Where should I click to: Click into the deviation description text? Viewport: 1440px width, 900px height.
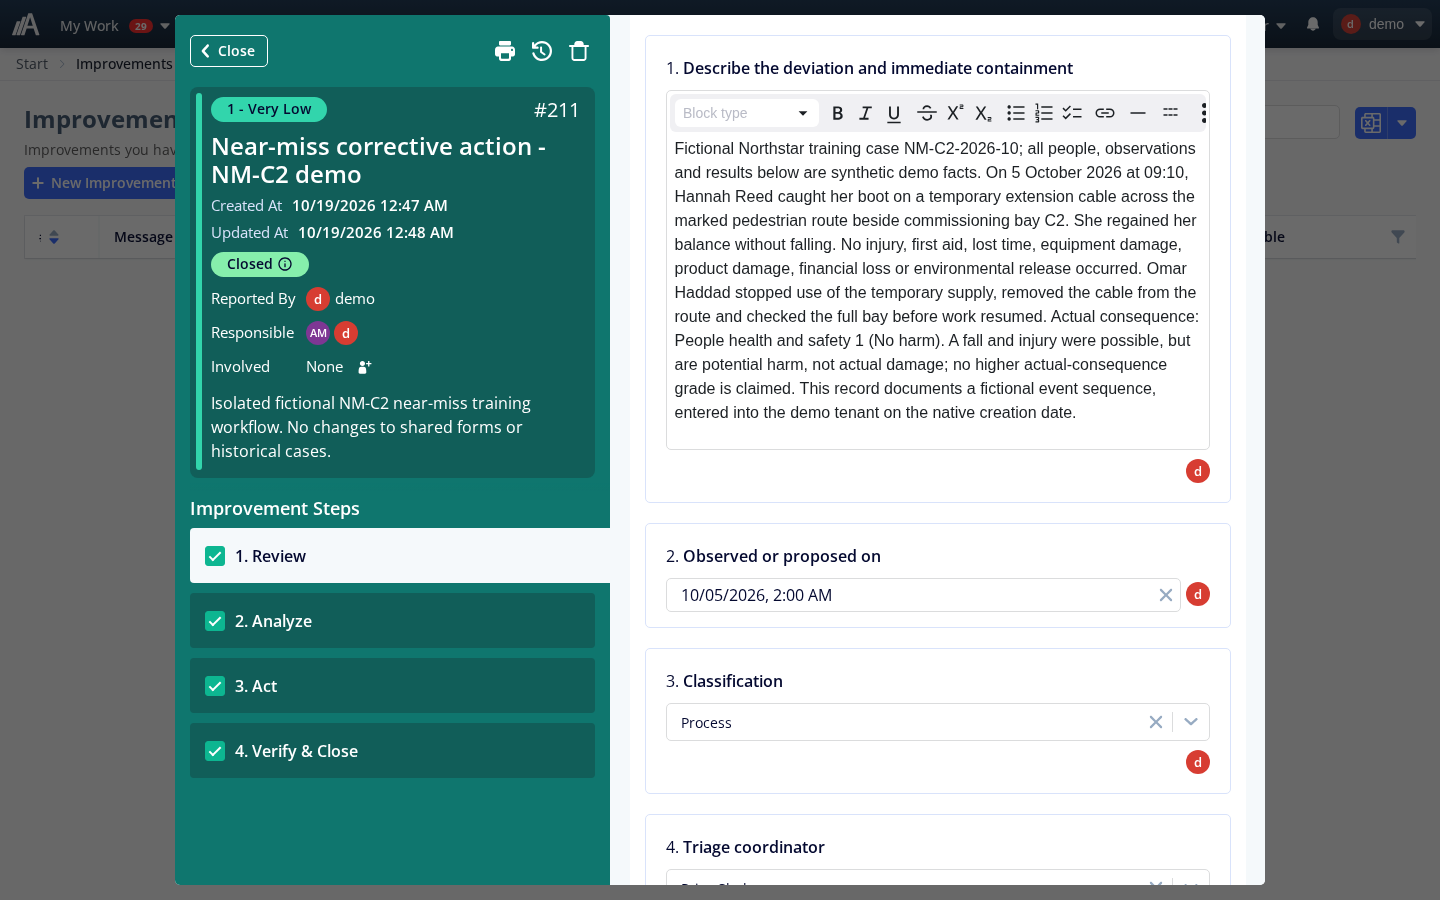(x=937, y=280)
